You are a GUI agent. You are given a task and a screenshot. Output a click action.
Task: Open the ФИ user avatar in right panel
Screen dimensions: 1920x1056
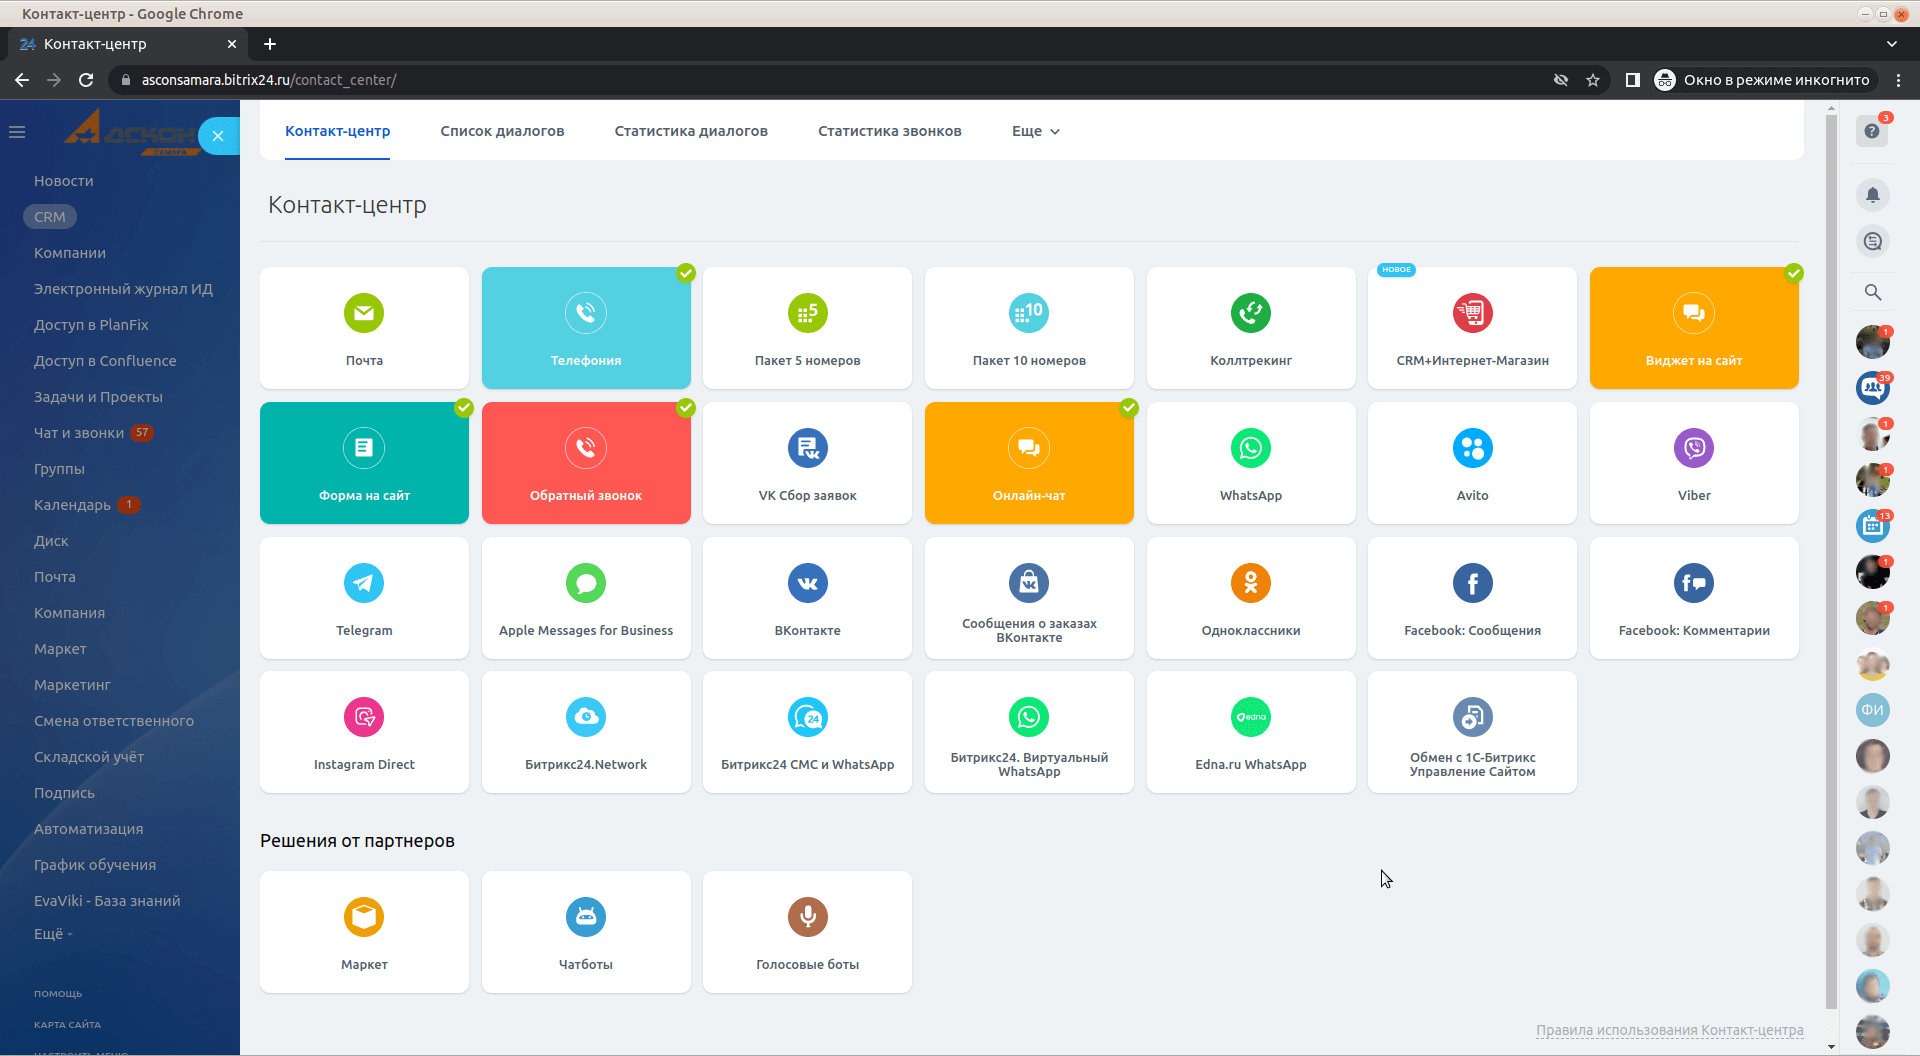coord(1872,710)
